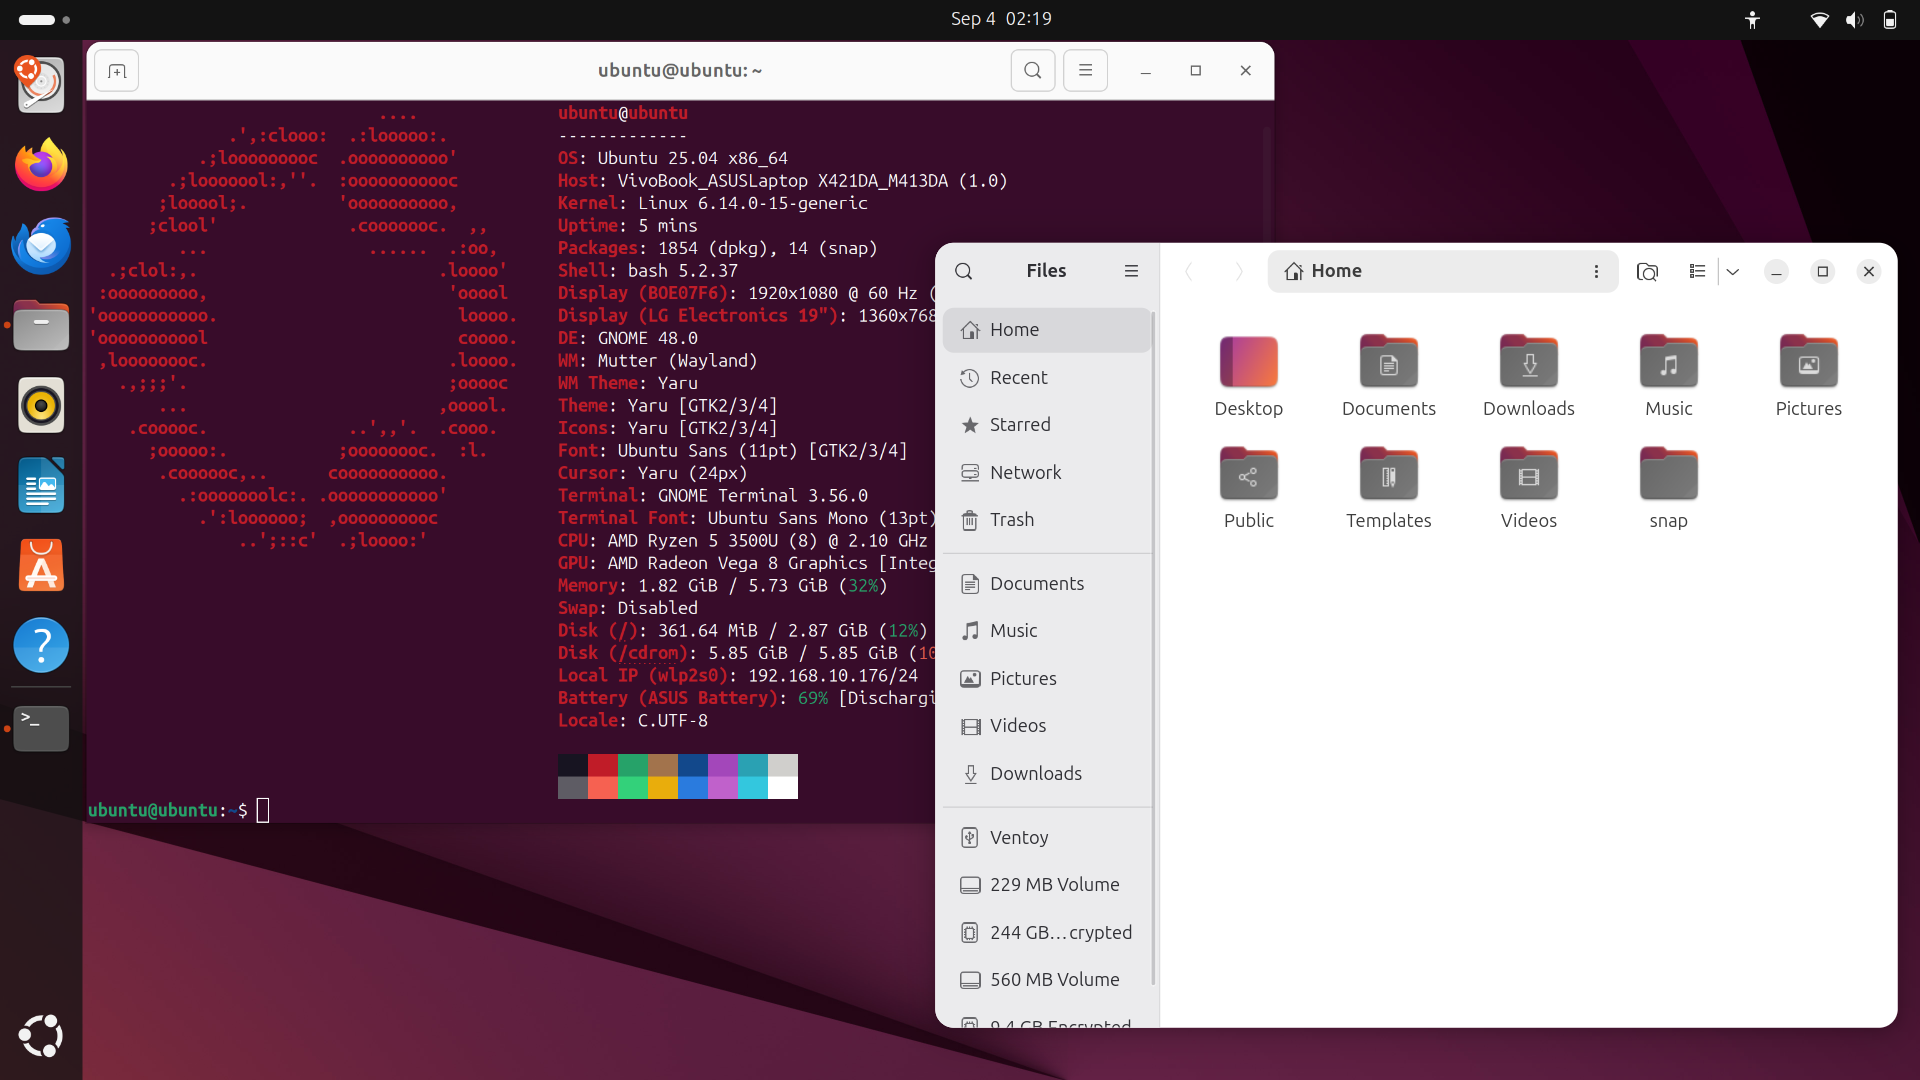Click the volume icon in system tray

[x=1855, y=19]
